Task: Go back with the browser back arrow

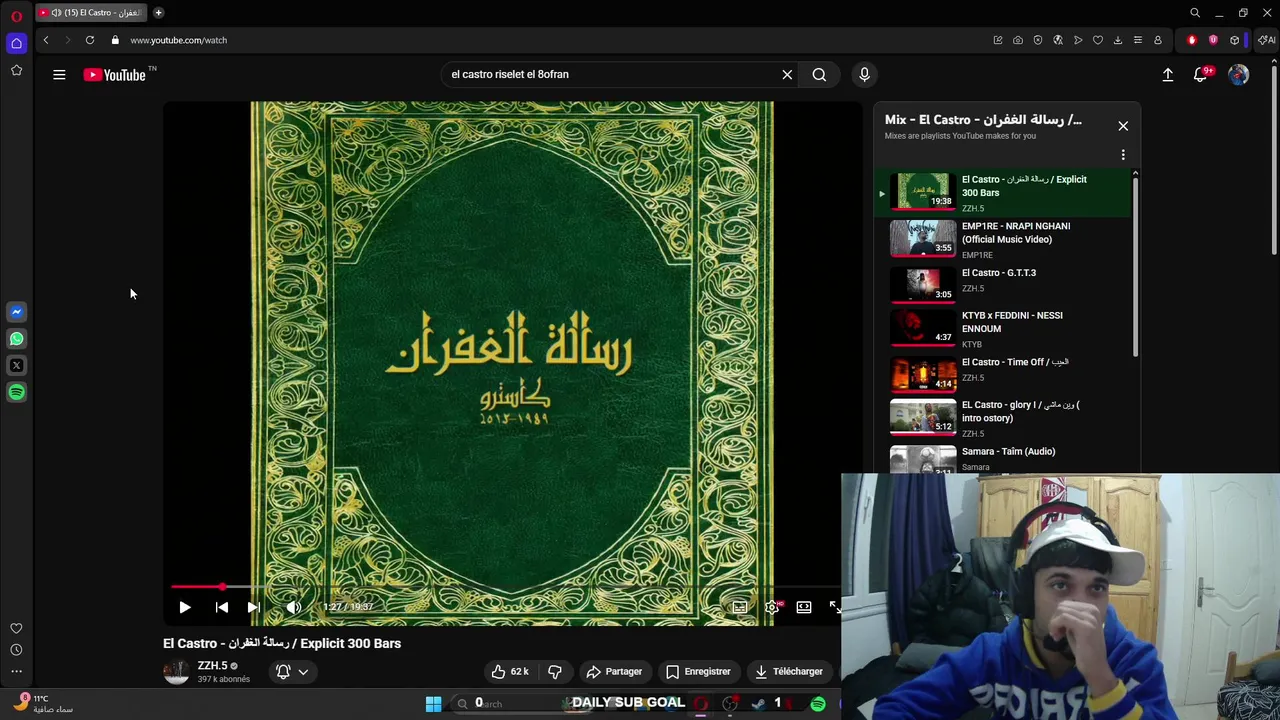Action: click(46, 40)
